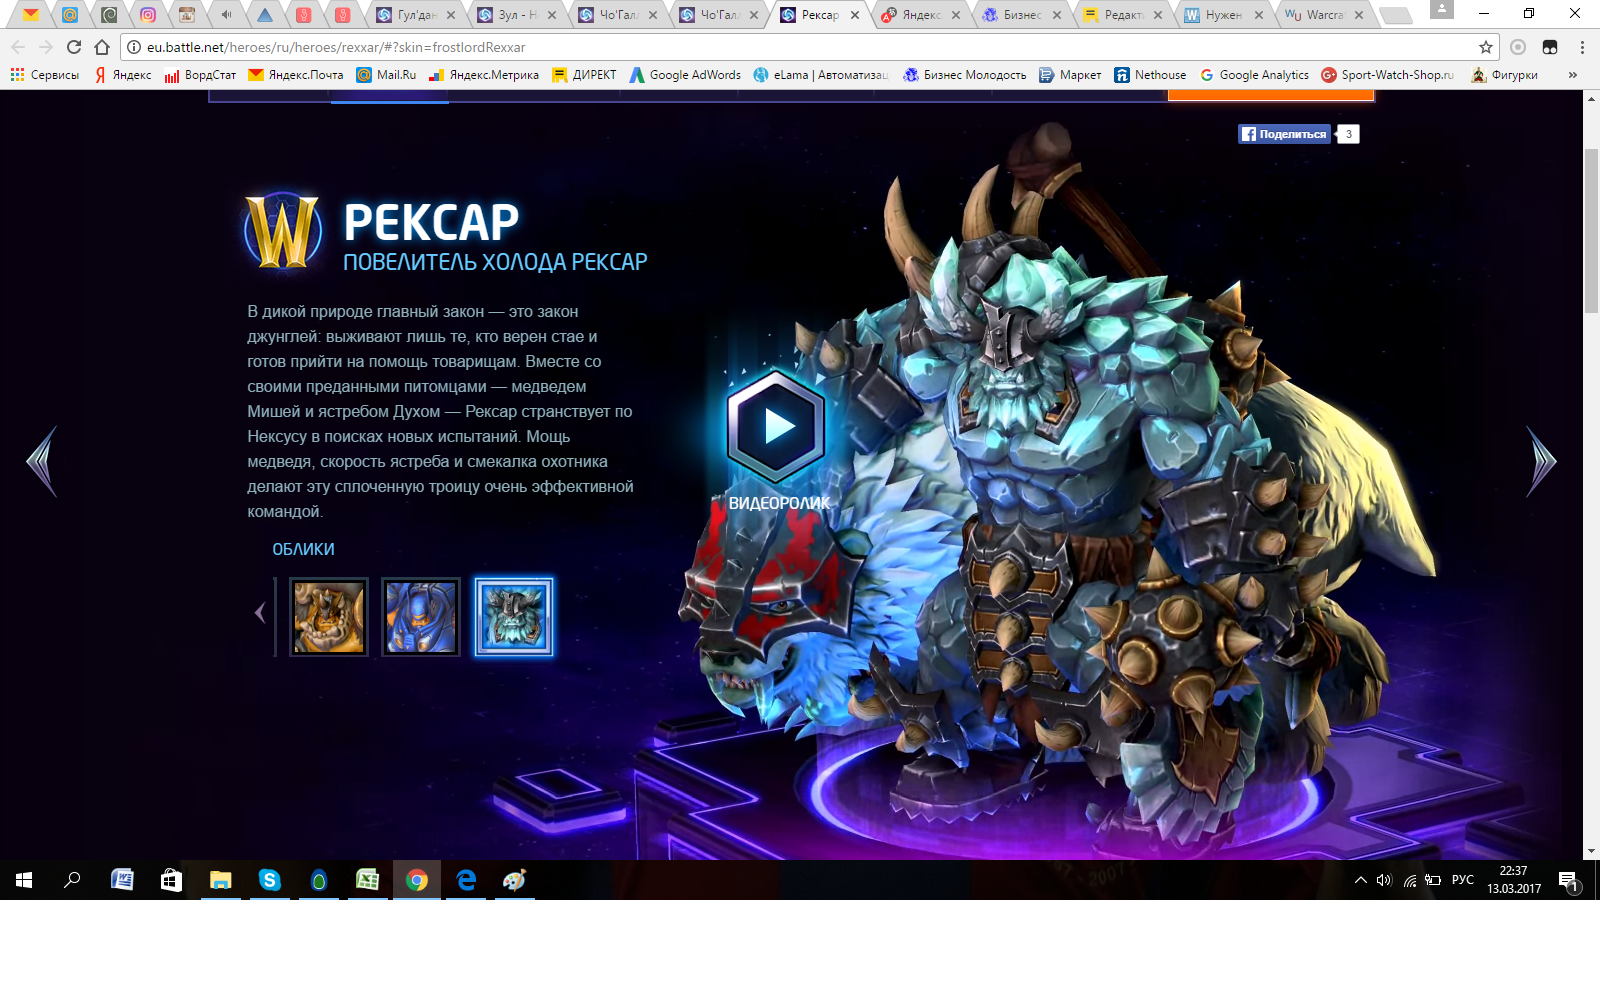Expand the hidden bookmarks overflow chevron

coord(1573,75)
